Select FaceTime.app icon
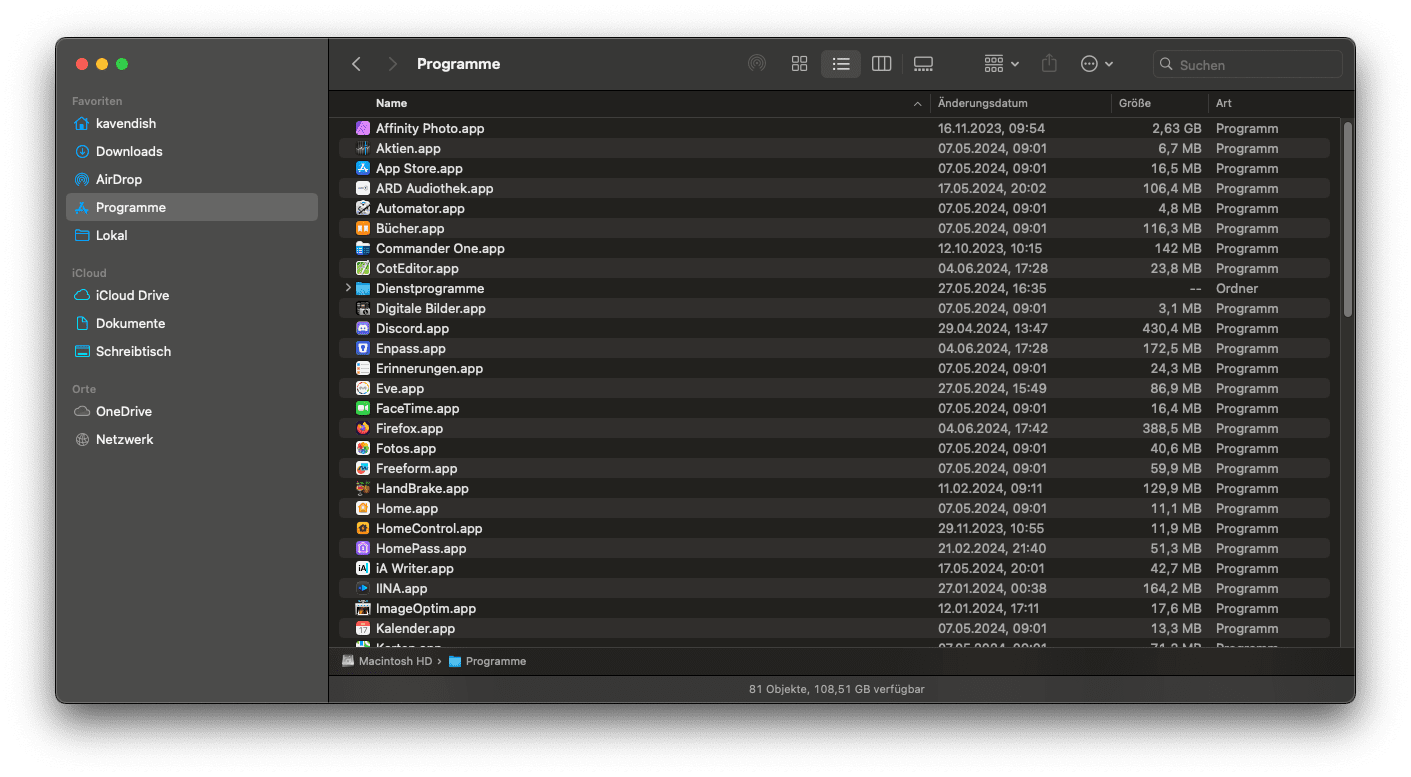 coord(363,408)
